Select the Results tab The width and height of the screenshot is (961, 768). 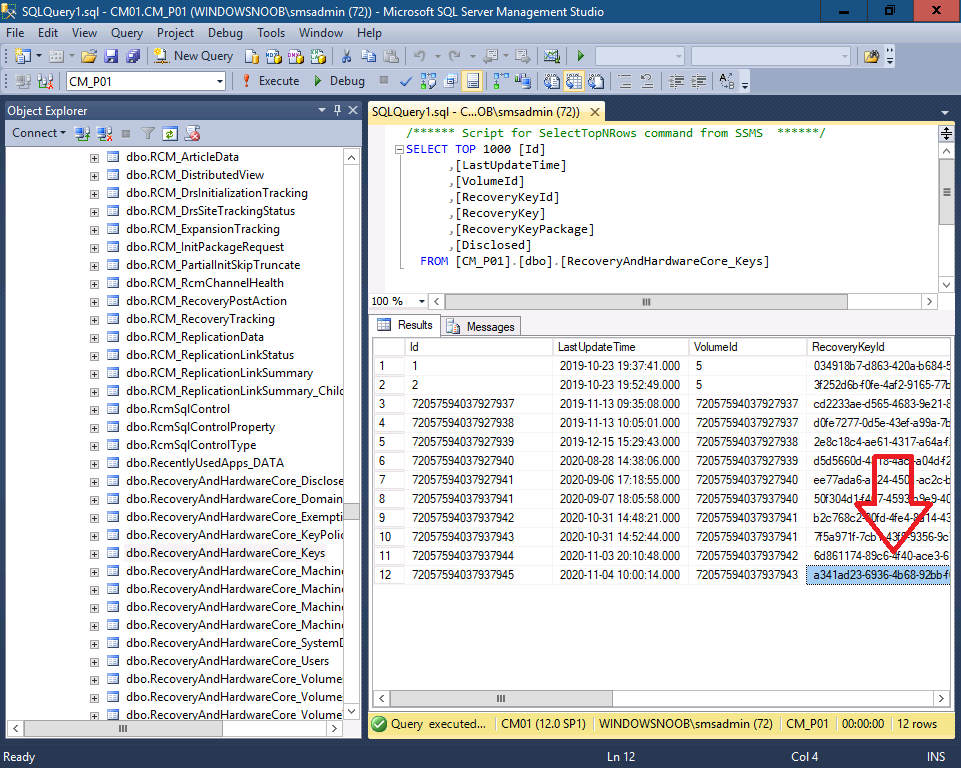[405, 325]
